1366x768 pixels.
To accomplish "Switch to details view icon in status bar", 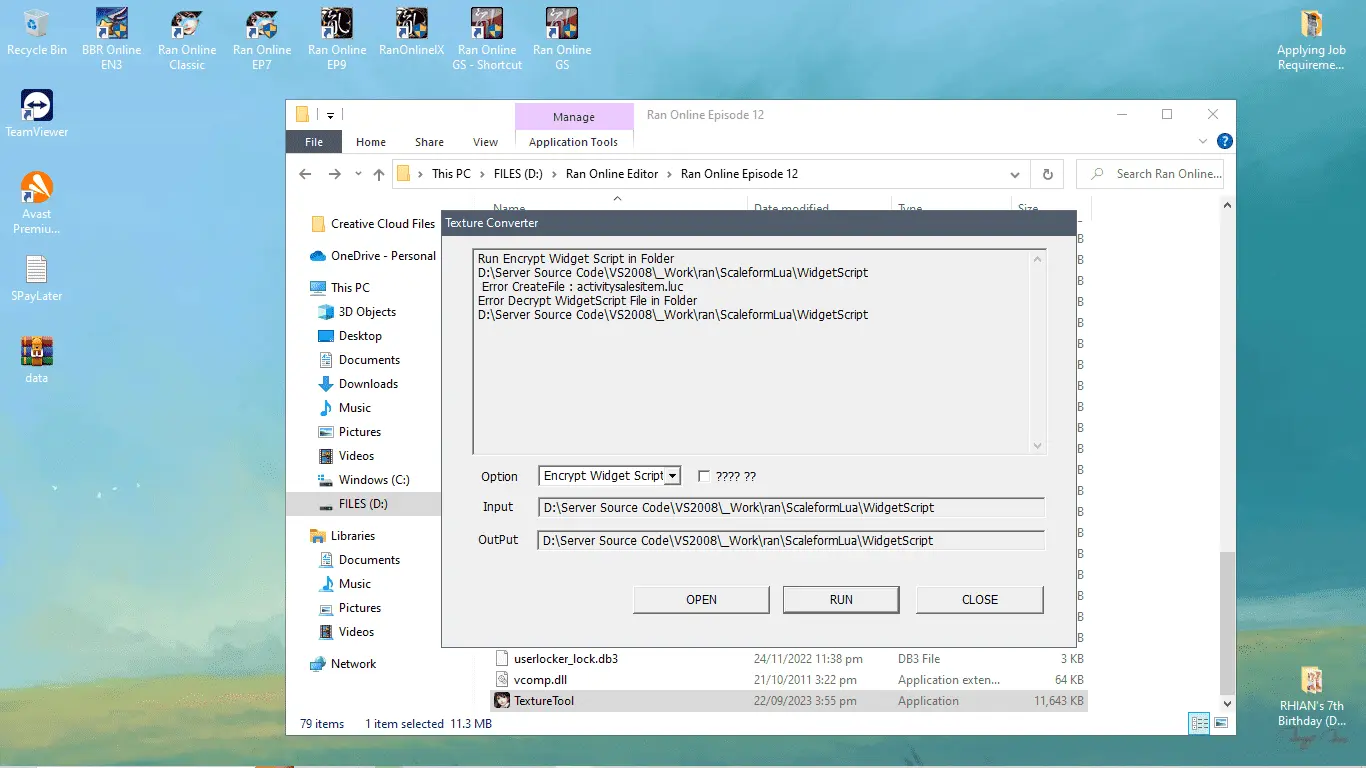I will [x=1198, y=723].
